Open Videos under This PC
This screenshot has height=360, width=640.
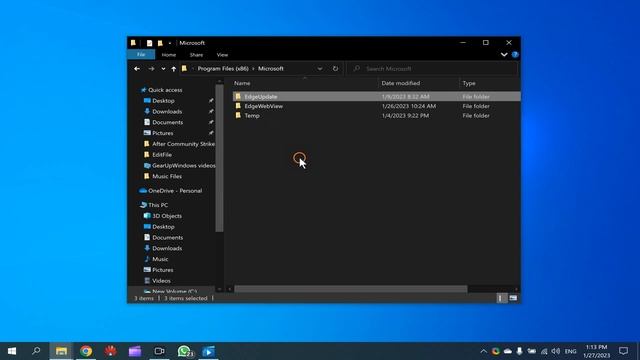161,281
